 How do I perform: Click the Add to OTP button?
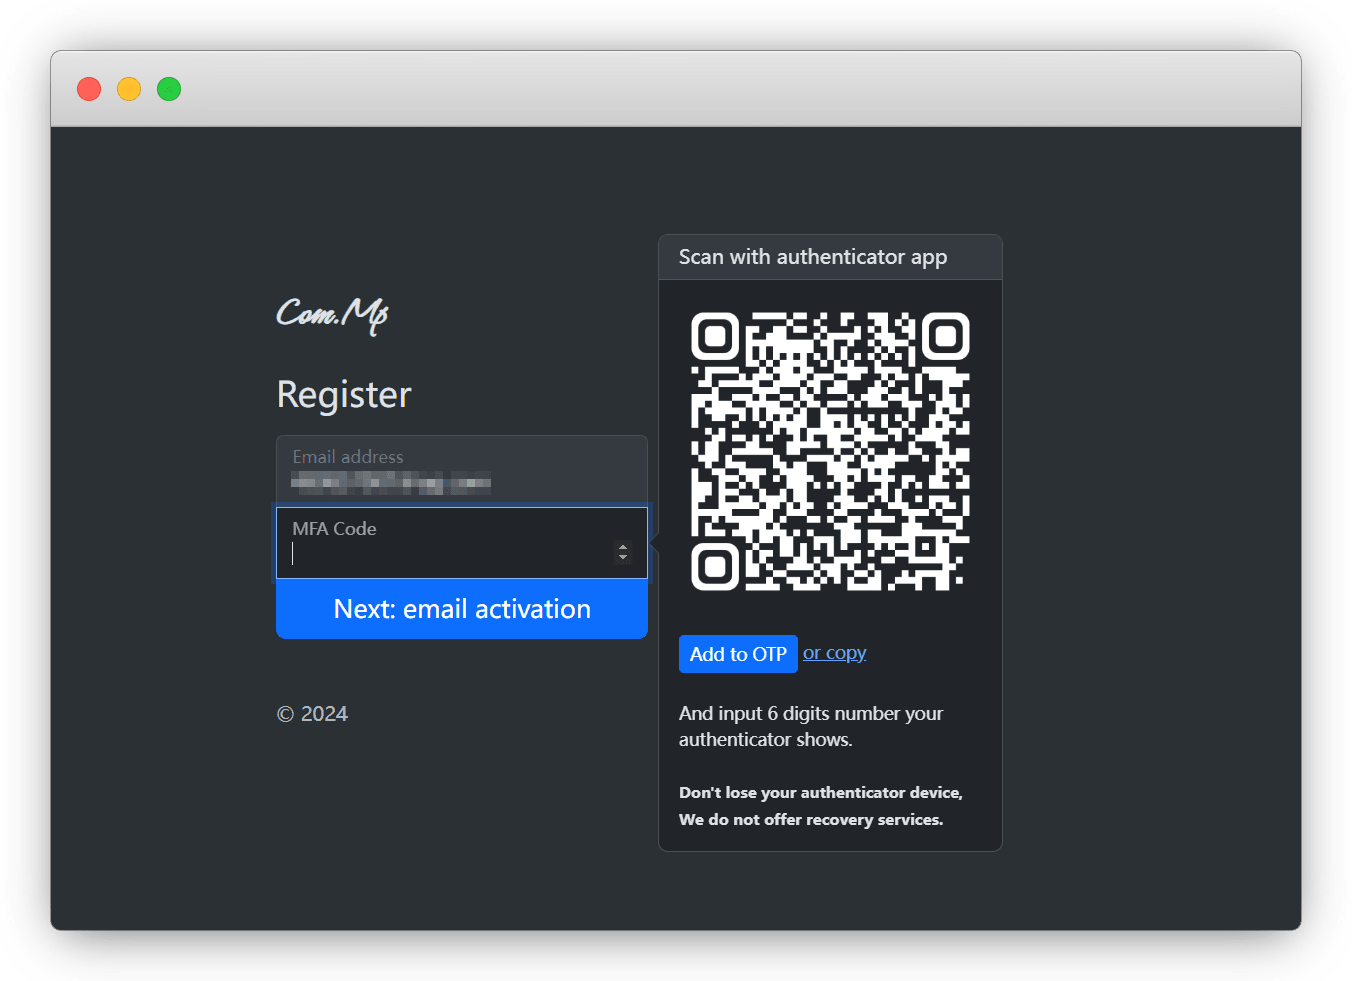738,654
